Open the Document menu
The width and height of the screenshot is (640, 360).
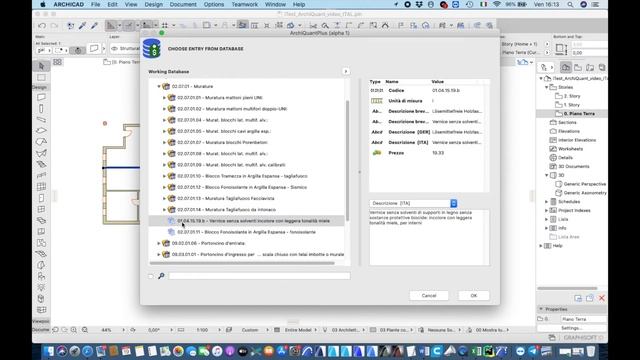pyautogui.click(x=183, y=4)
